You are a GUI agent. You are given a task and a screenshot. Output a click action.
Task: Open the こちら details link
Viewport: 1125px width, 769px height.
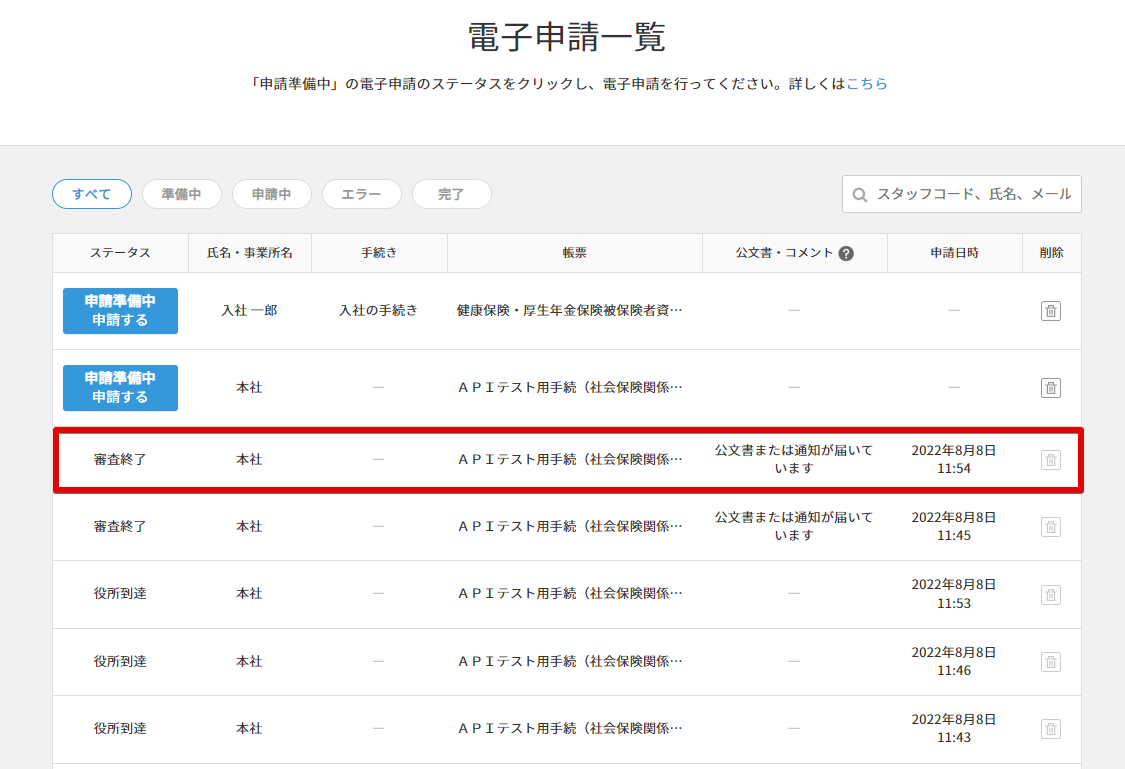coord(867,84)
